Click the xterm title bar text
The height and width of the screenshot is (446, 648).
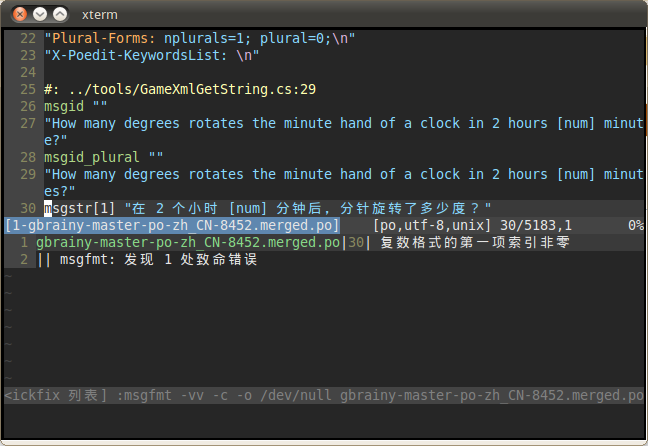pyautogui.click(x=100, y=15)
